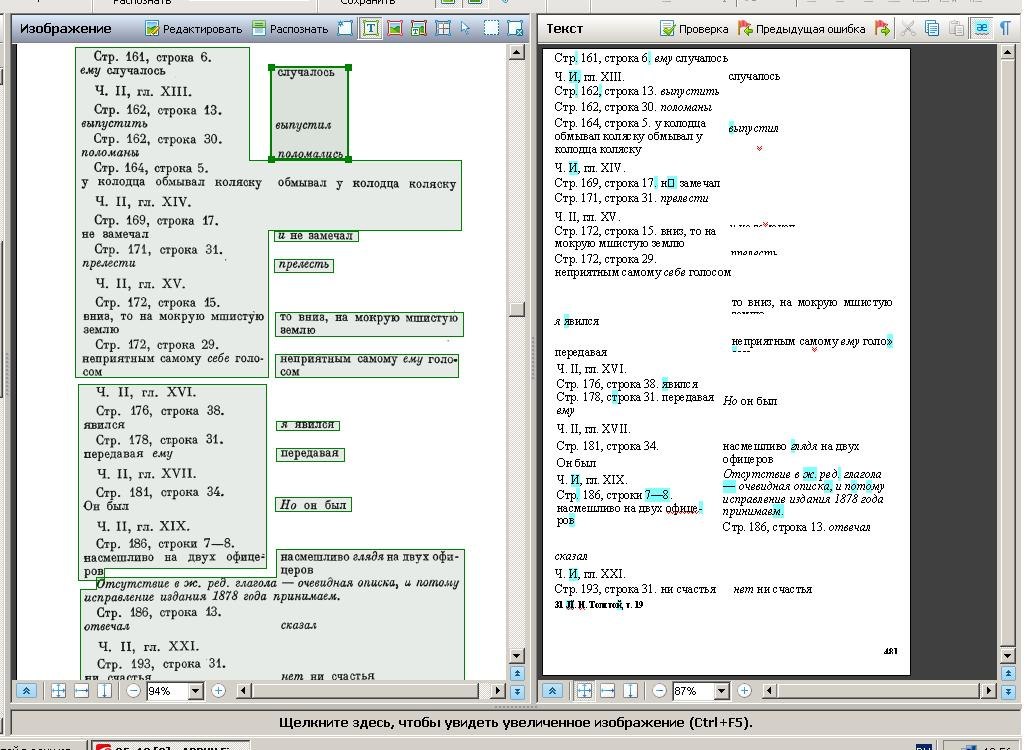Viewport: 1028px width, 750px height.
Task: Zoom out the Text panel
Action: tap(660, 690)
